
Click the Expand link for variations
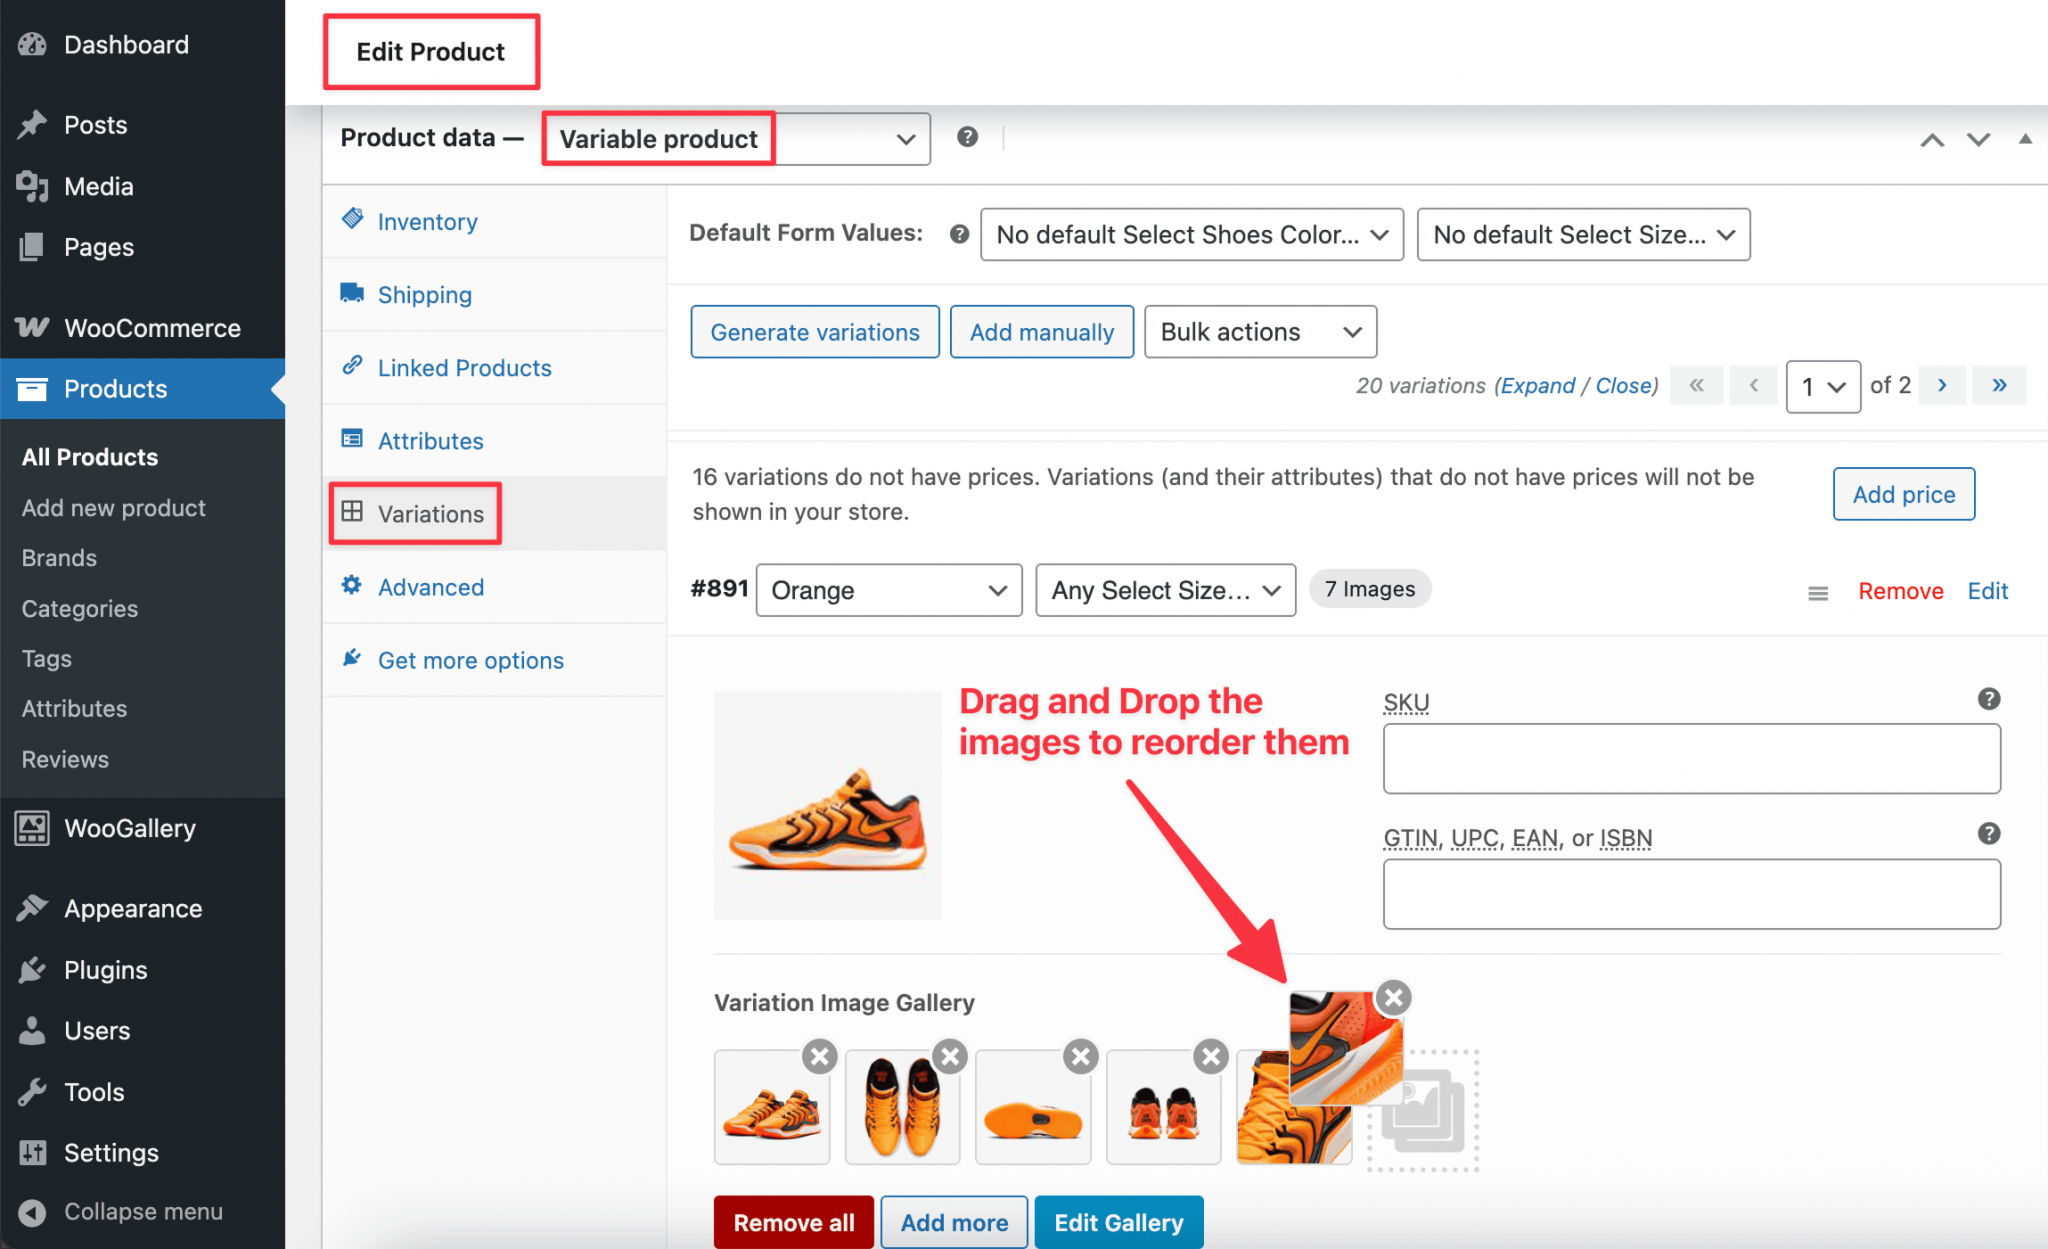[x=1539, y=385]
